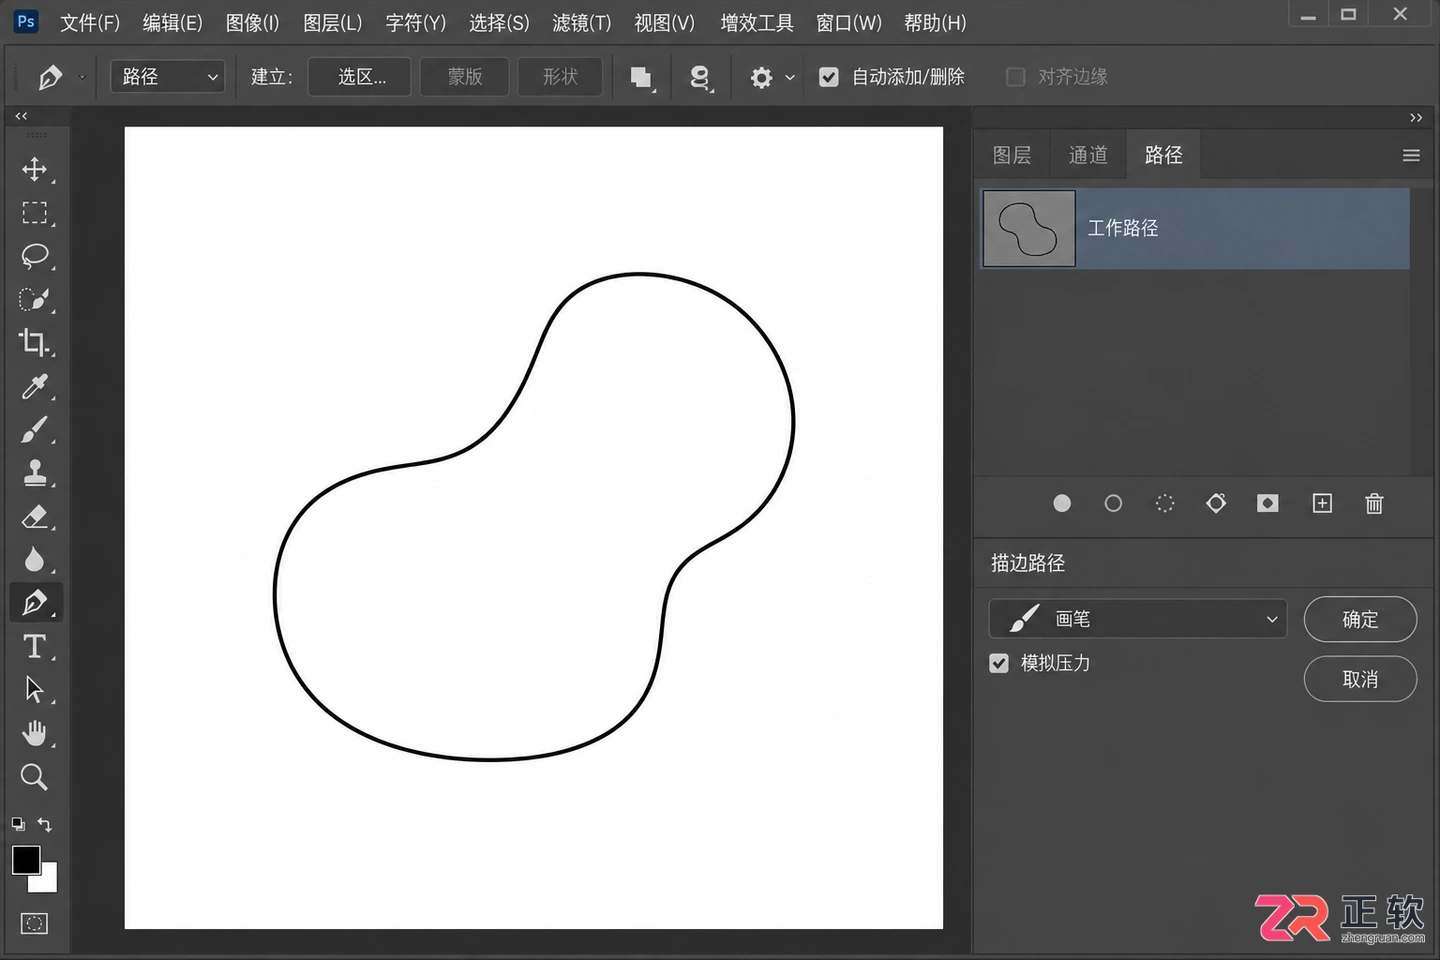Select the Blur droplet tool
1440x960 pixels.
click(x=35, y=559)
